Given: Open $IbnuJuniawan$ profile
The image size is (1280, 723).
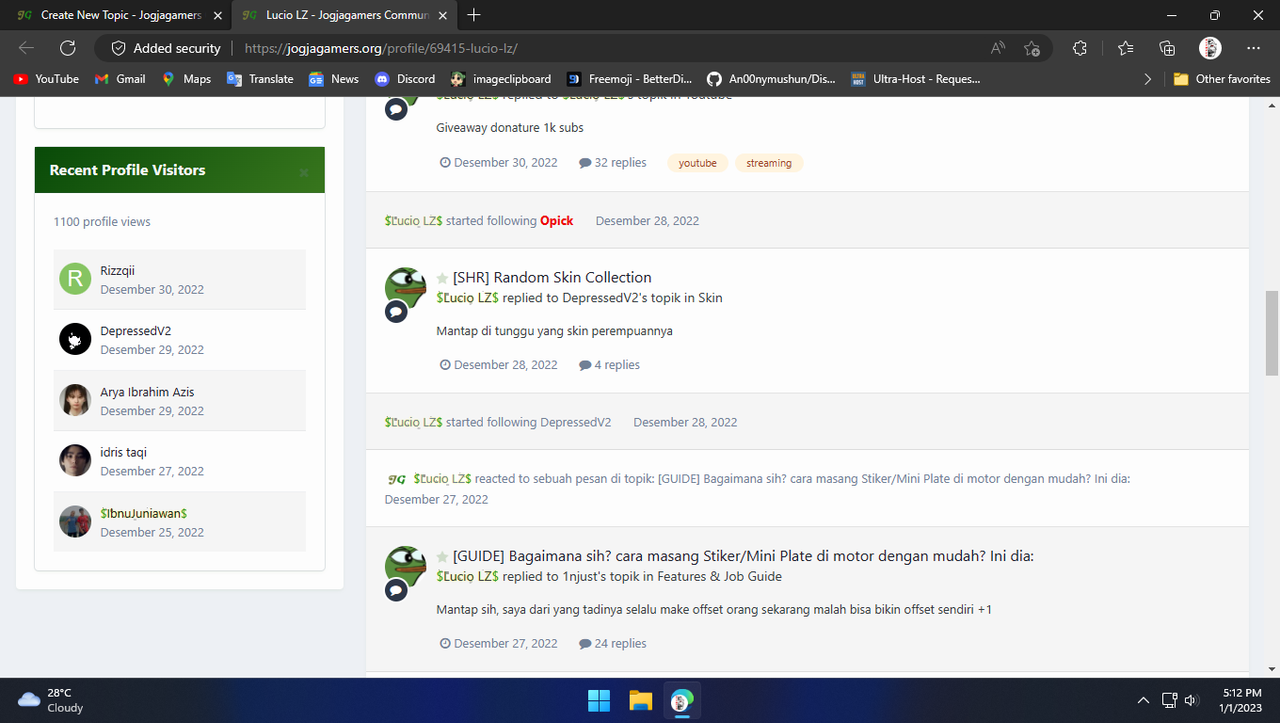Looking at the screenshot, I should [x=144, y=513].
